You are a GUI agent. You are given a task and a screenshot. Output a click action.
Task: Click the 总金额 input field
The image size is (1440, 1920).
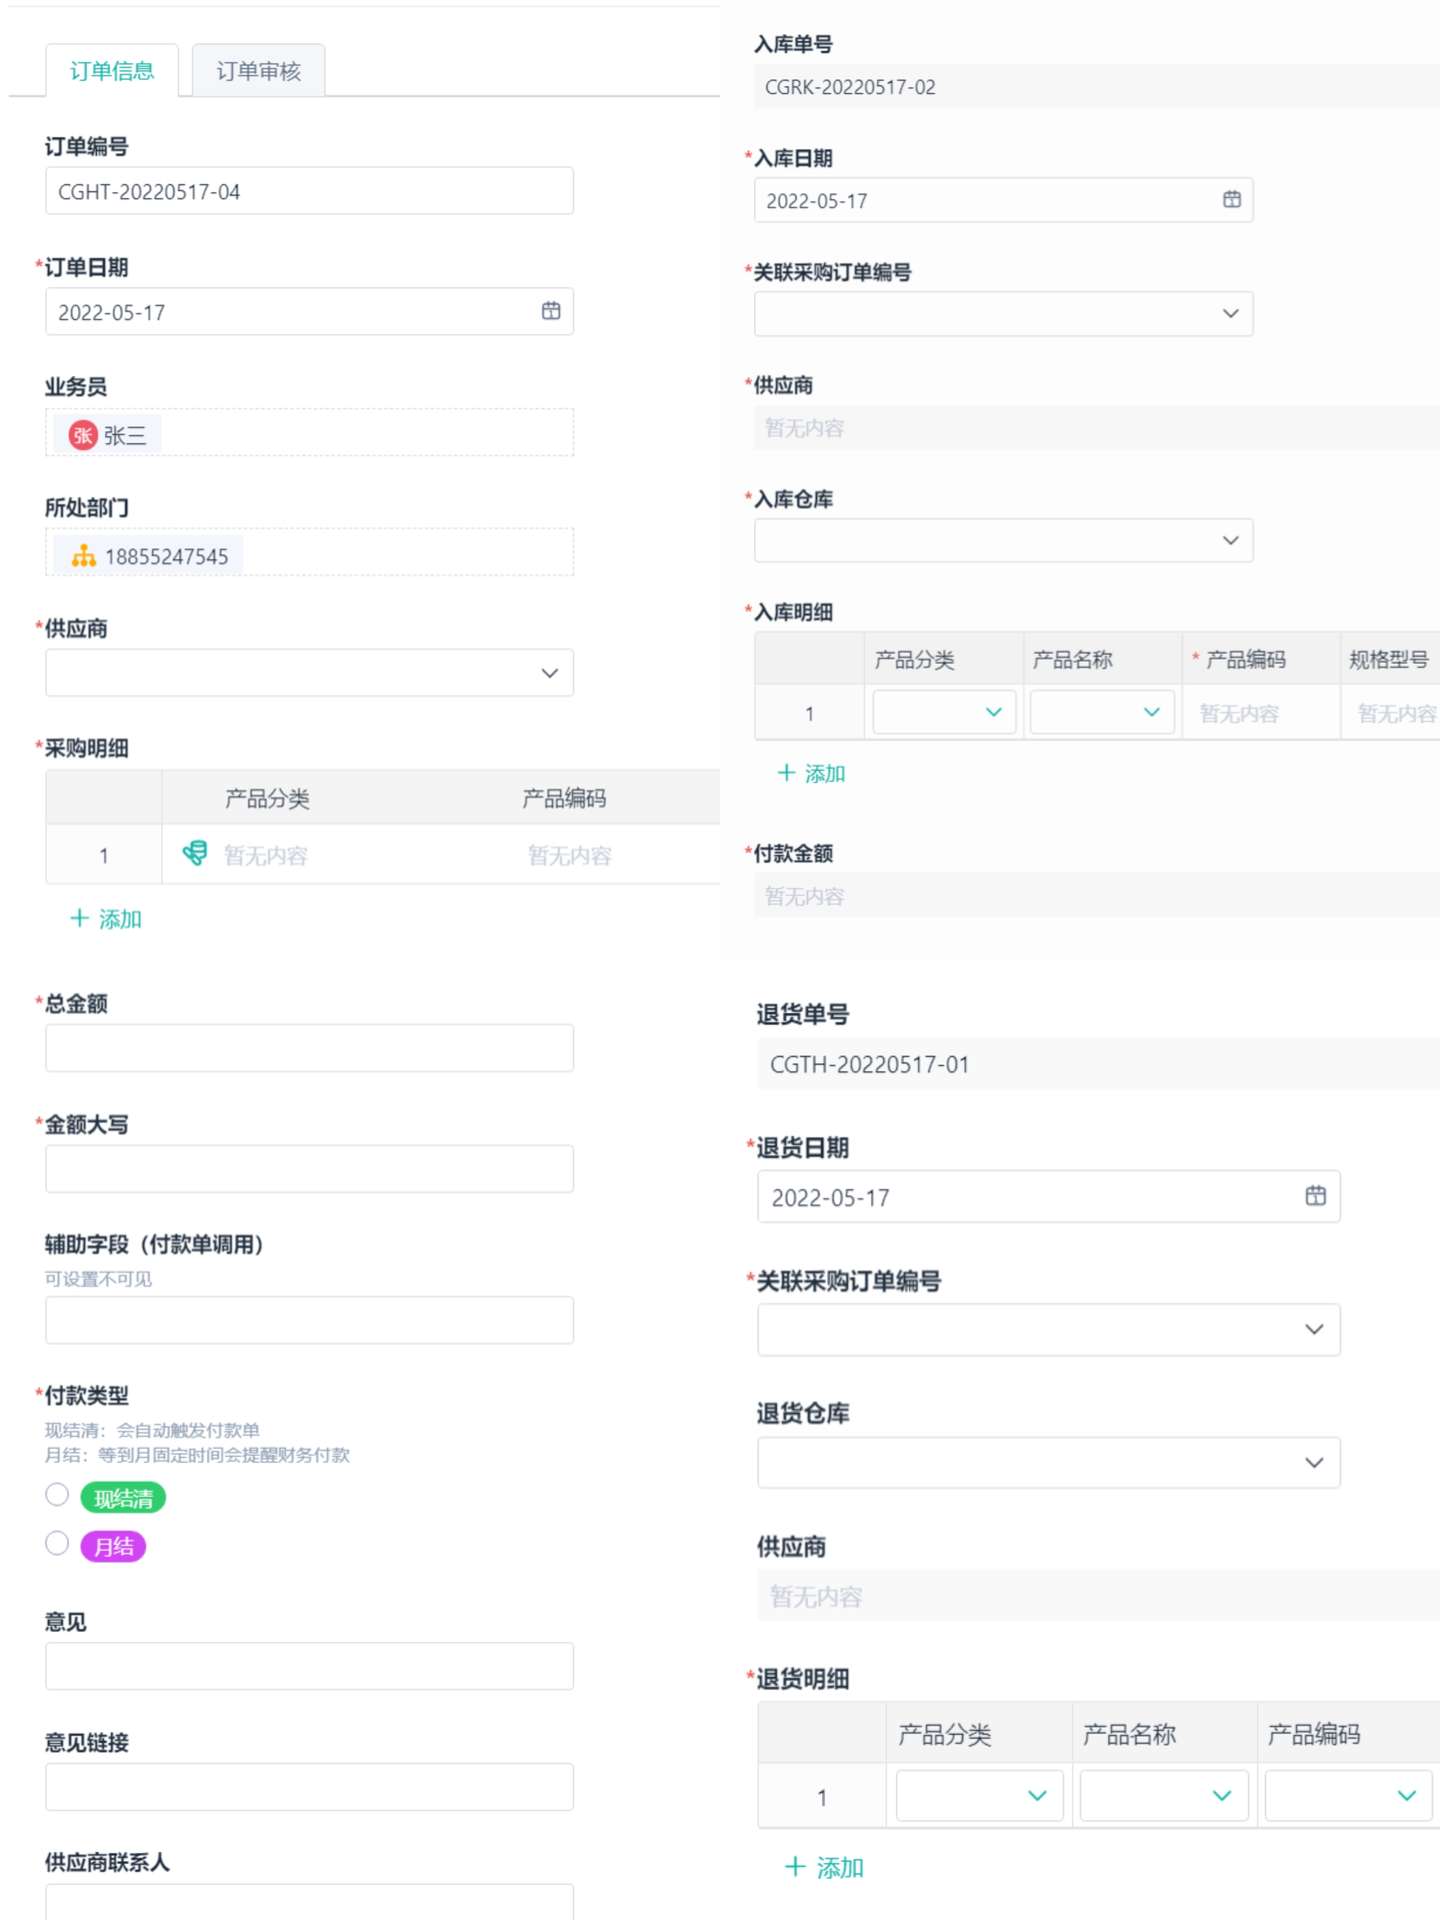[x=309, y=1048]
